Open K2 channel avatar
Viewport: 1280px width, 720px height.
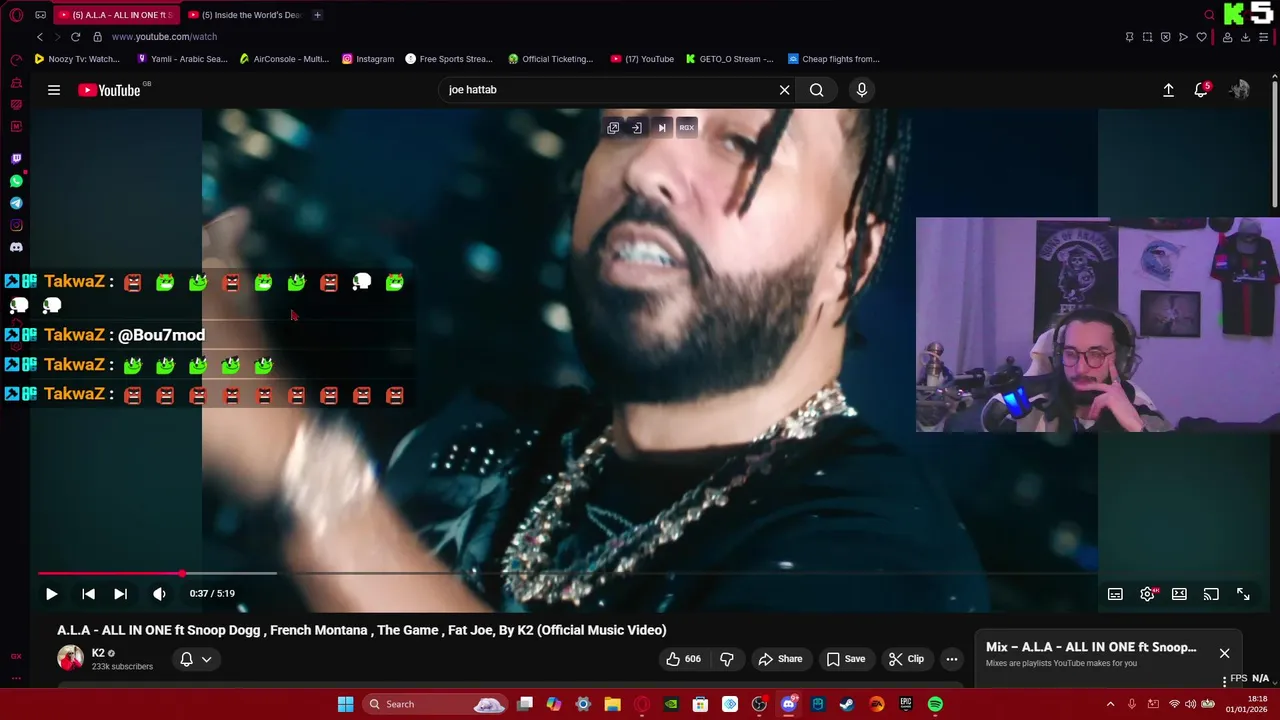(70, 658)
